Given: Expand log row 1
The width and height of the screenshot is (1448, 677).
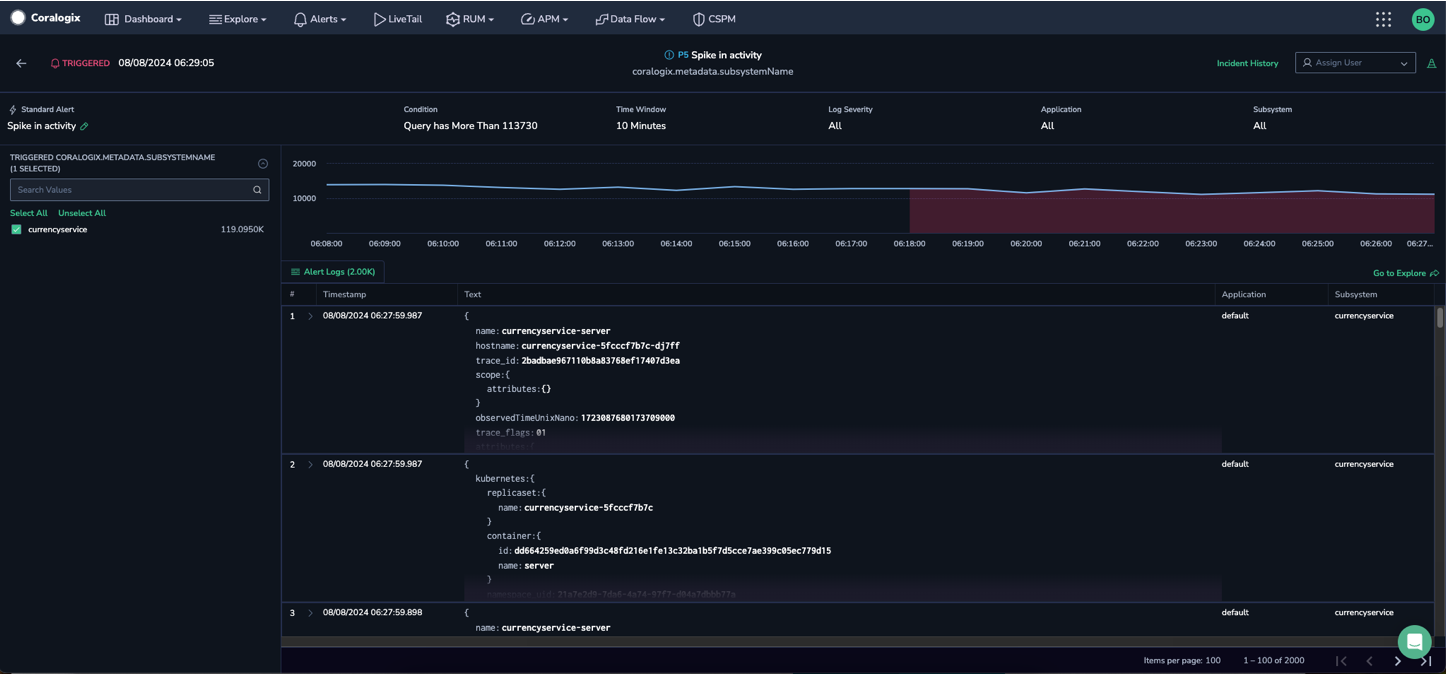Looking at the screenshot, I should pyautogui.click(x=310, y=316).
